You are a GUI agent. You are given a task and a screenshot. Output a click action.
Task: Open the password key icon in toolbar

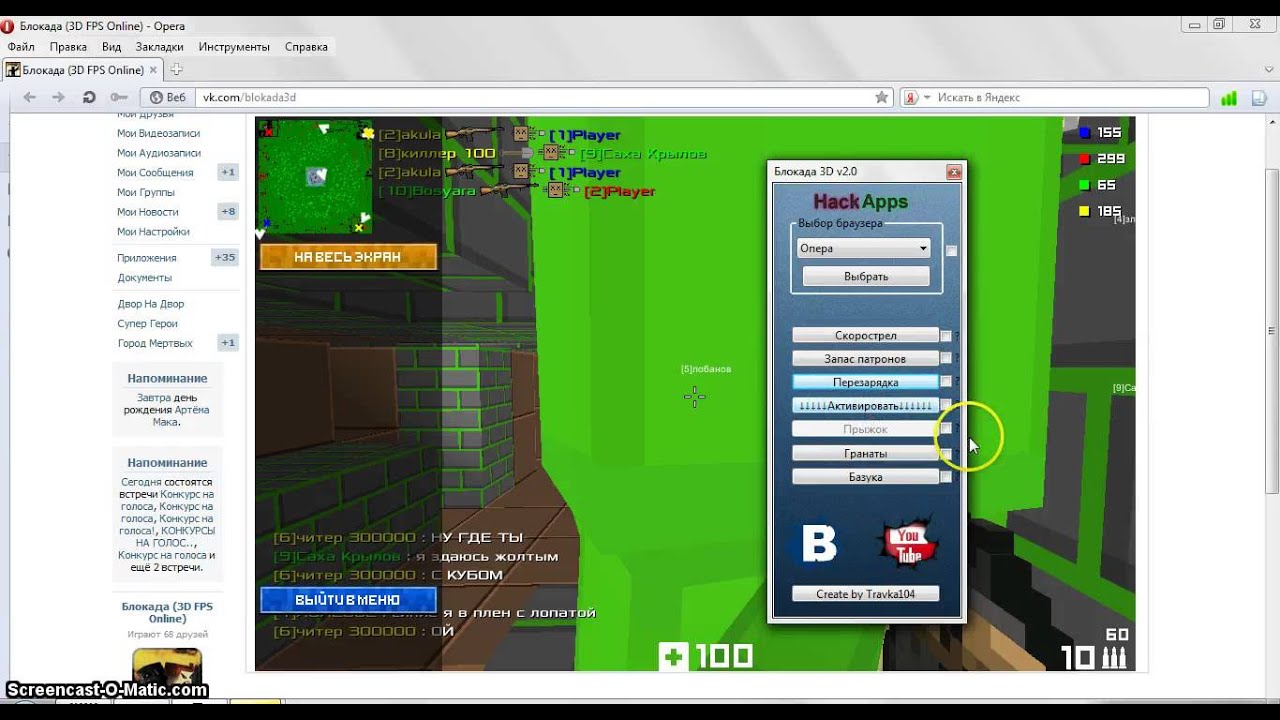(x=119, y=97)
